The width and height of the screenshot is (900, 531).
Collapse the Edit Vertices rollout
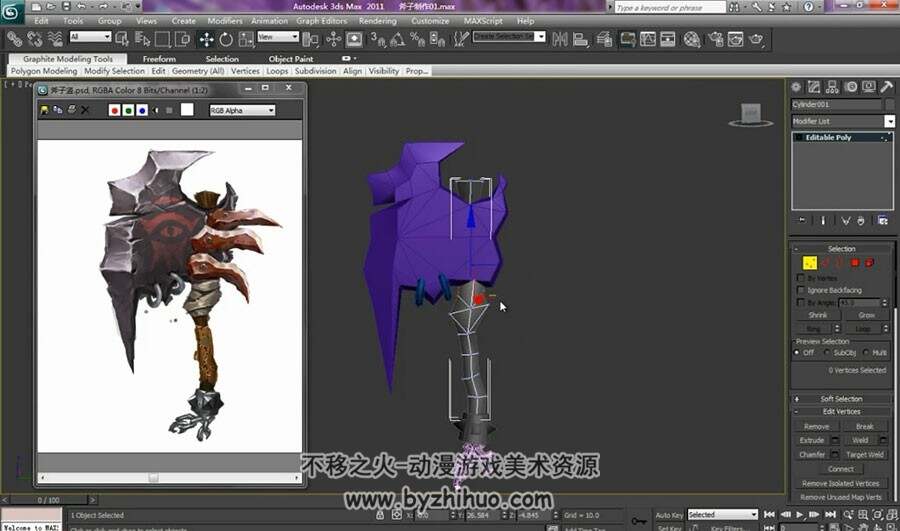pyautogui.click(x=841, y=412)
